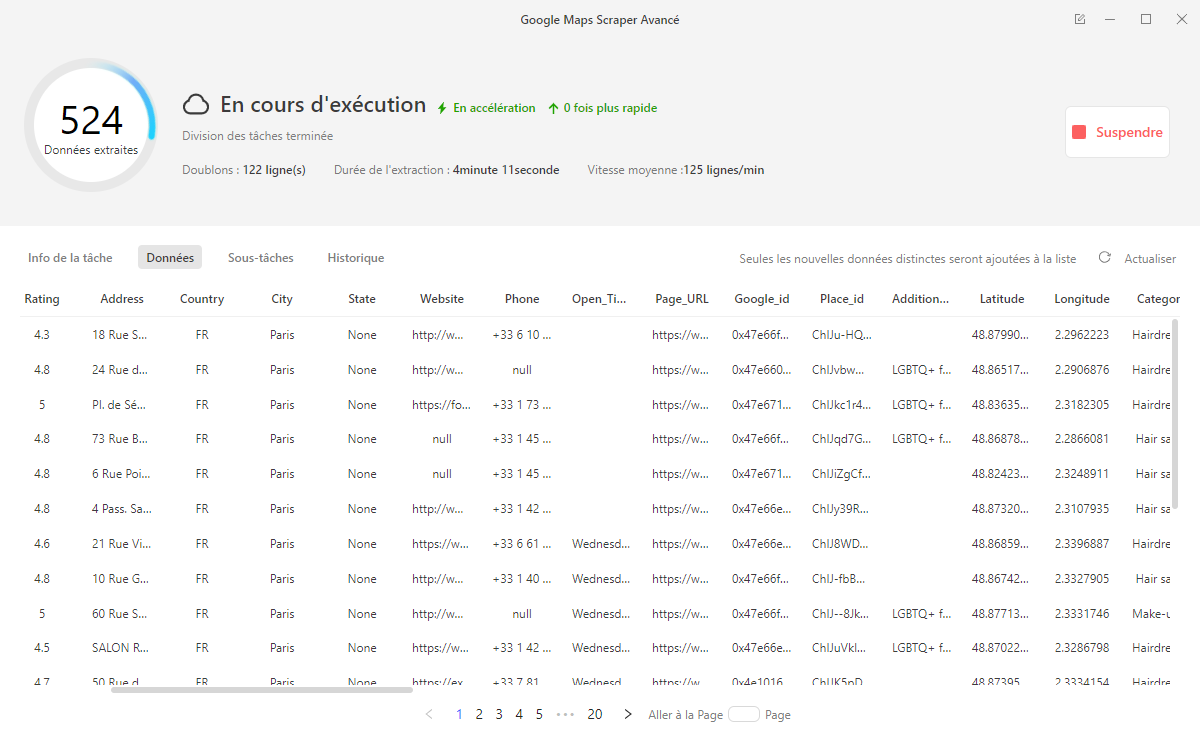Select the Données tab
This screenshot has height=734, width=1200.
[169, 257]
